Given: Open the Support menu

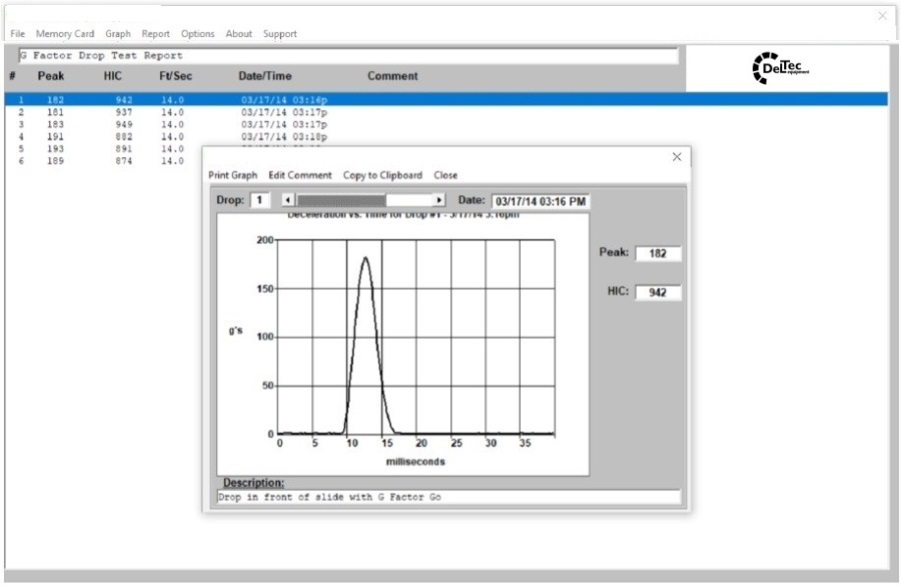Looking at the screenshot, I should click(x=280, y=34).
